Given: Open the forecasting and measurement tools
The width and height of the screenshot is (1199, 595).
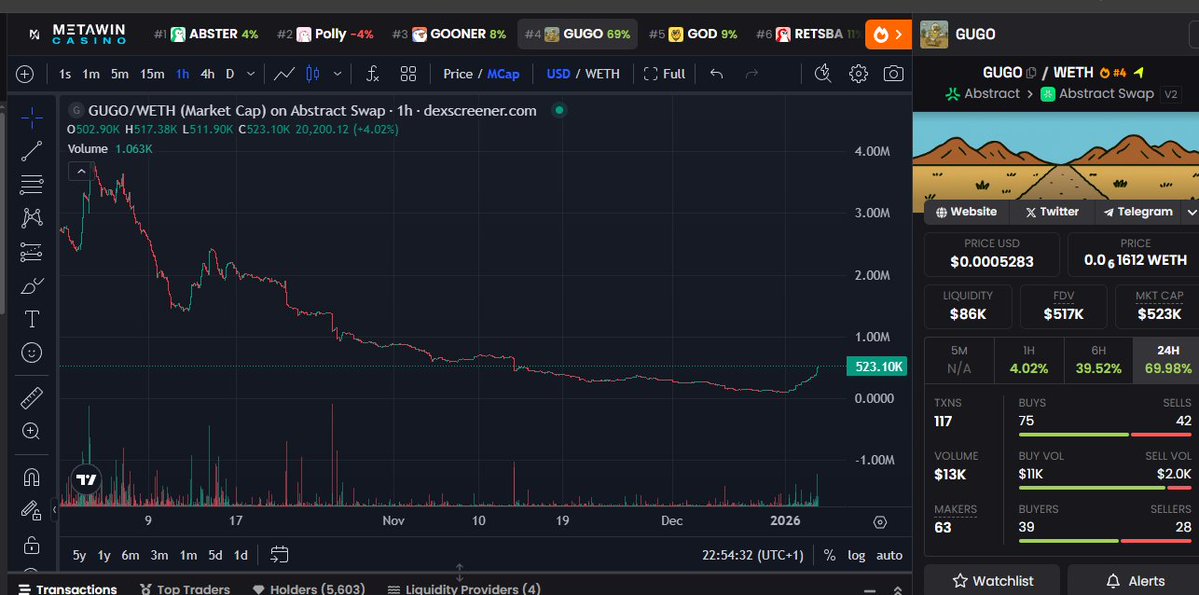Looking at the screenshot, I should 31,252.
